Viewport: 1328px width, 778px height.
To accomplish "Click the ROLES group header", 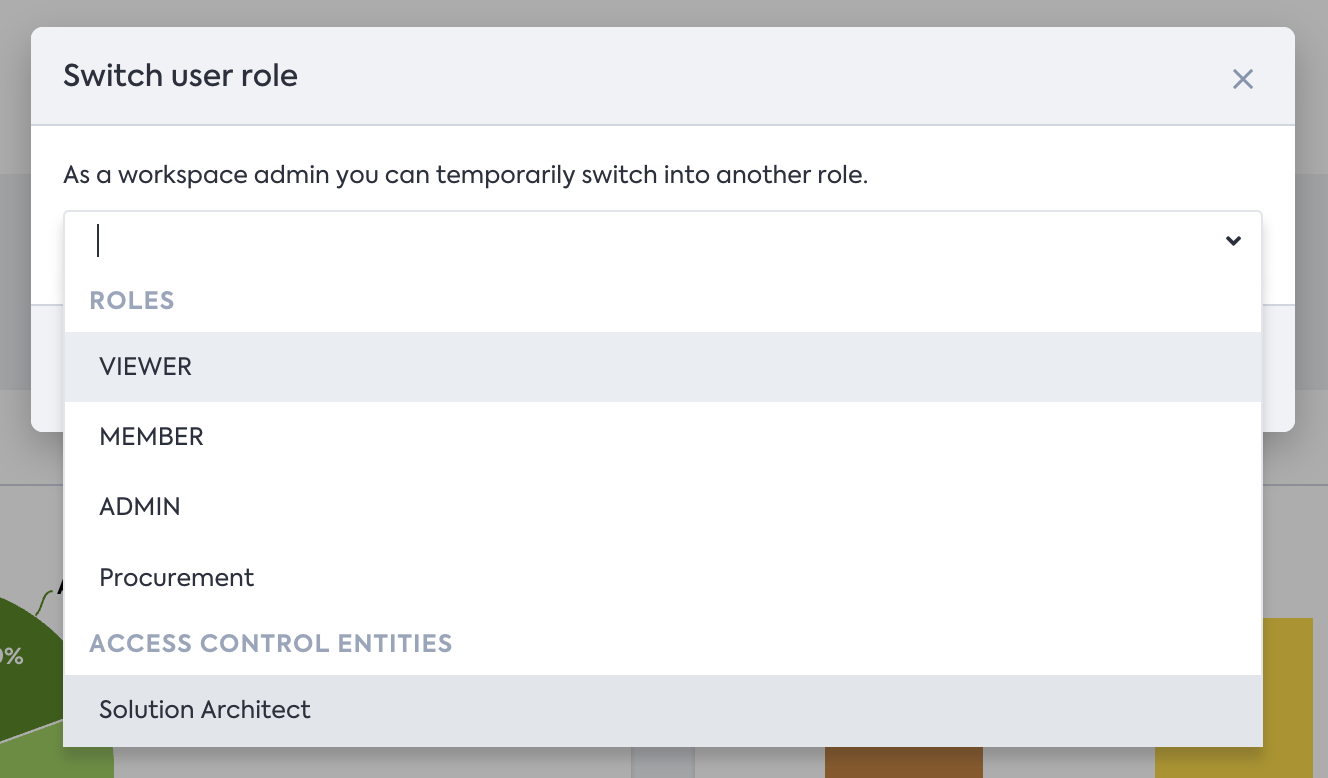I will click(132, 301).
